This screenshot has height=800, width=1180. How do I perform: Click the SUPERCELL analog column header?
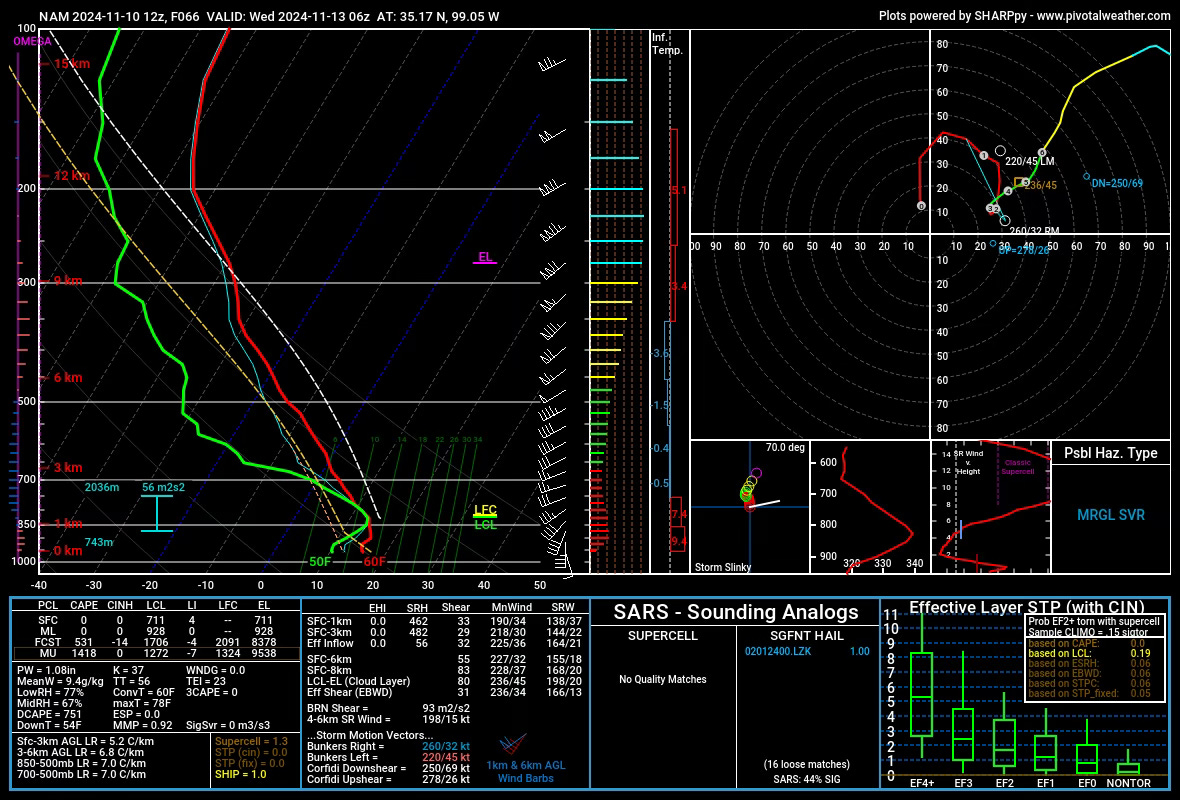coord(663,636)
